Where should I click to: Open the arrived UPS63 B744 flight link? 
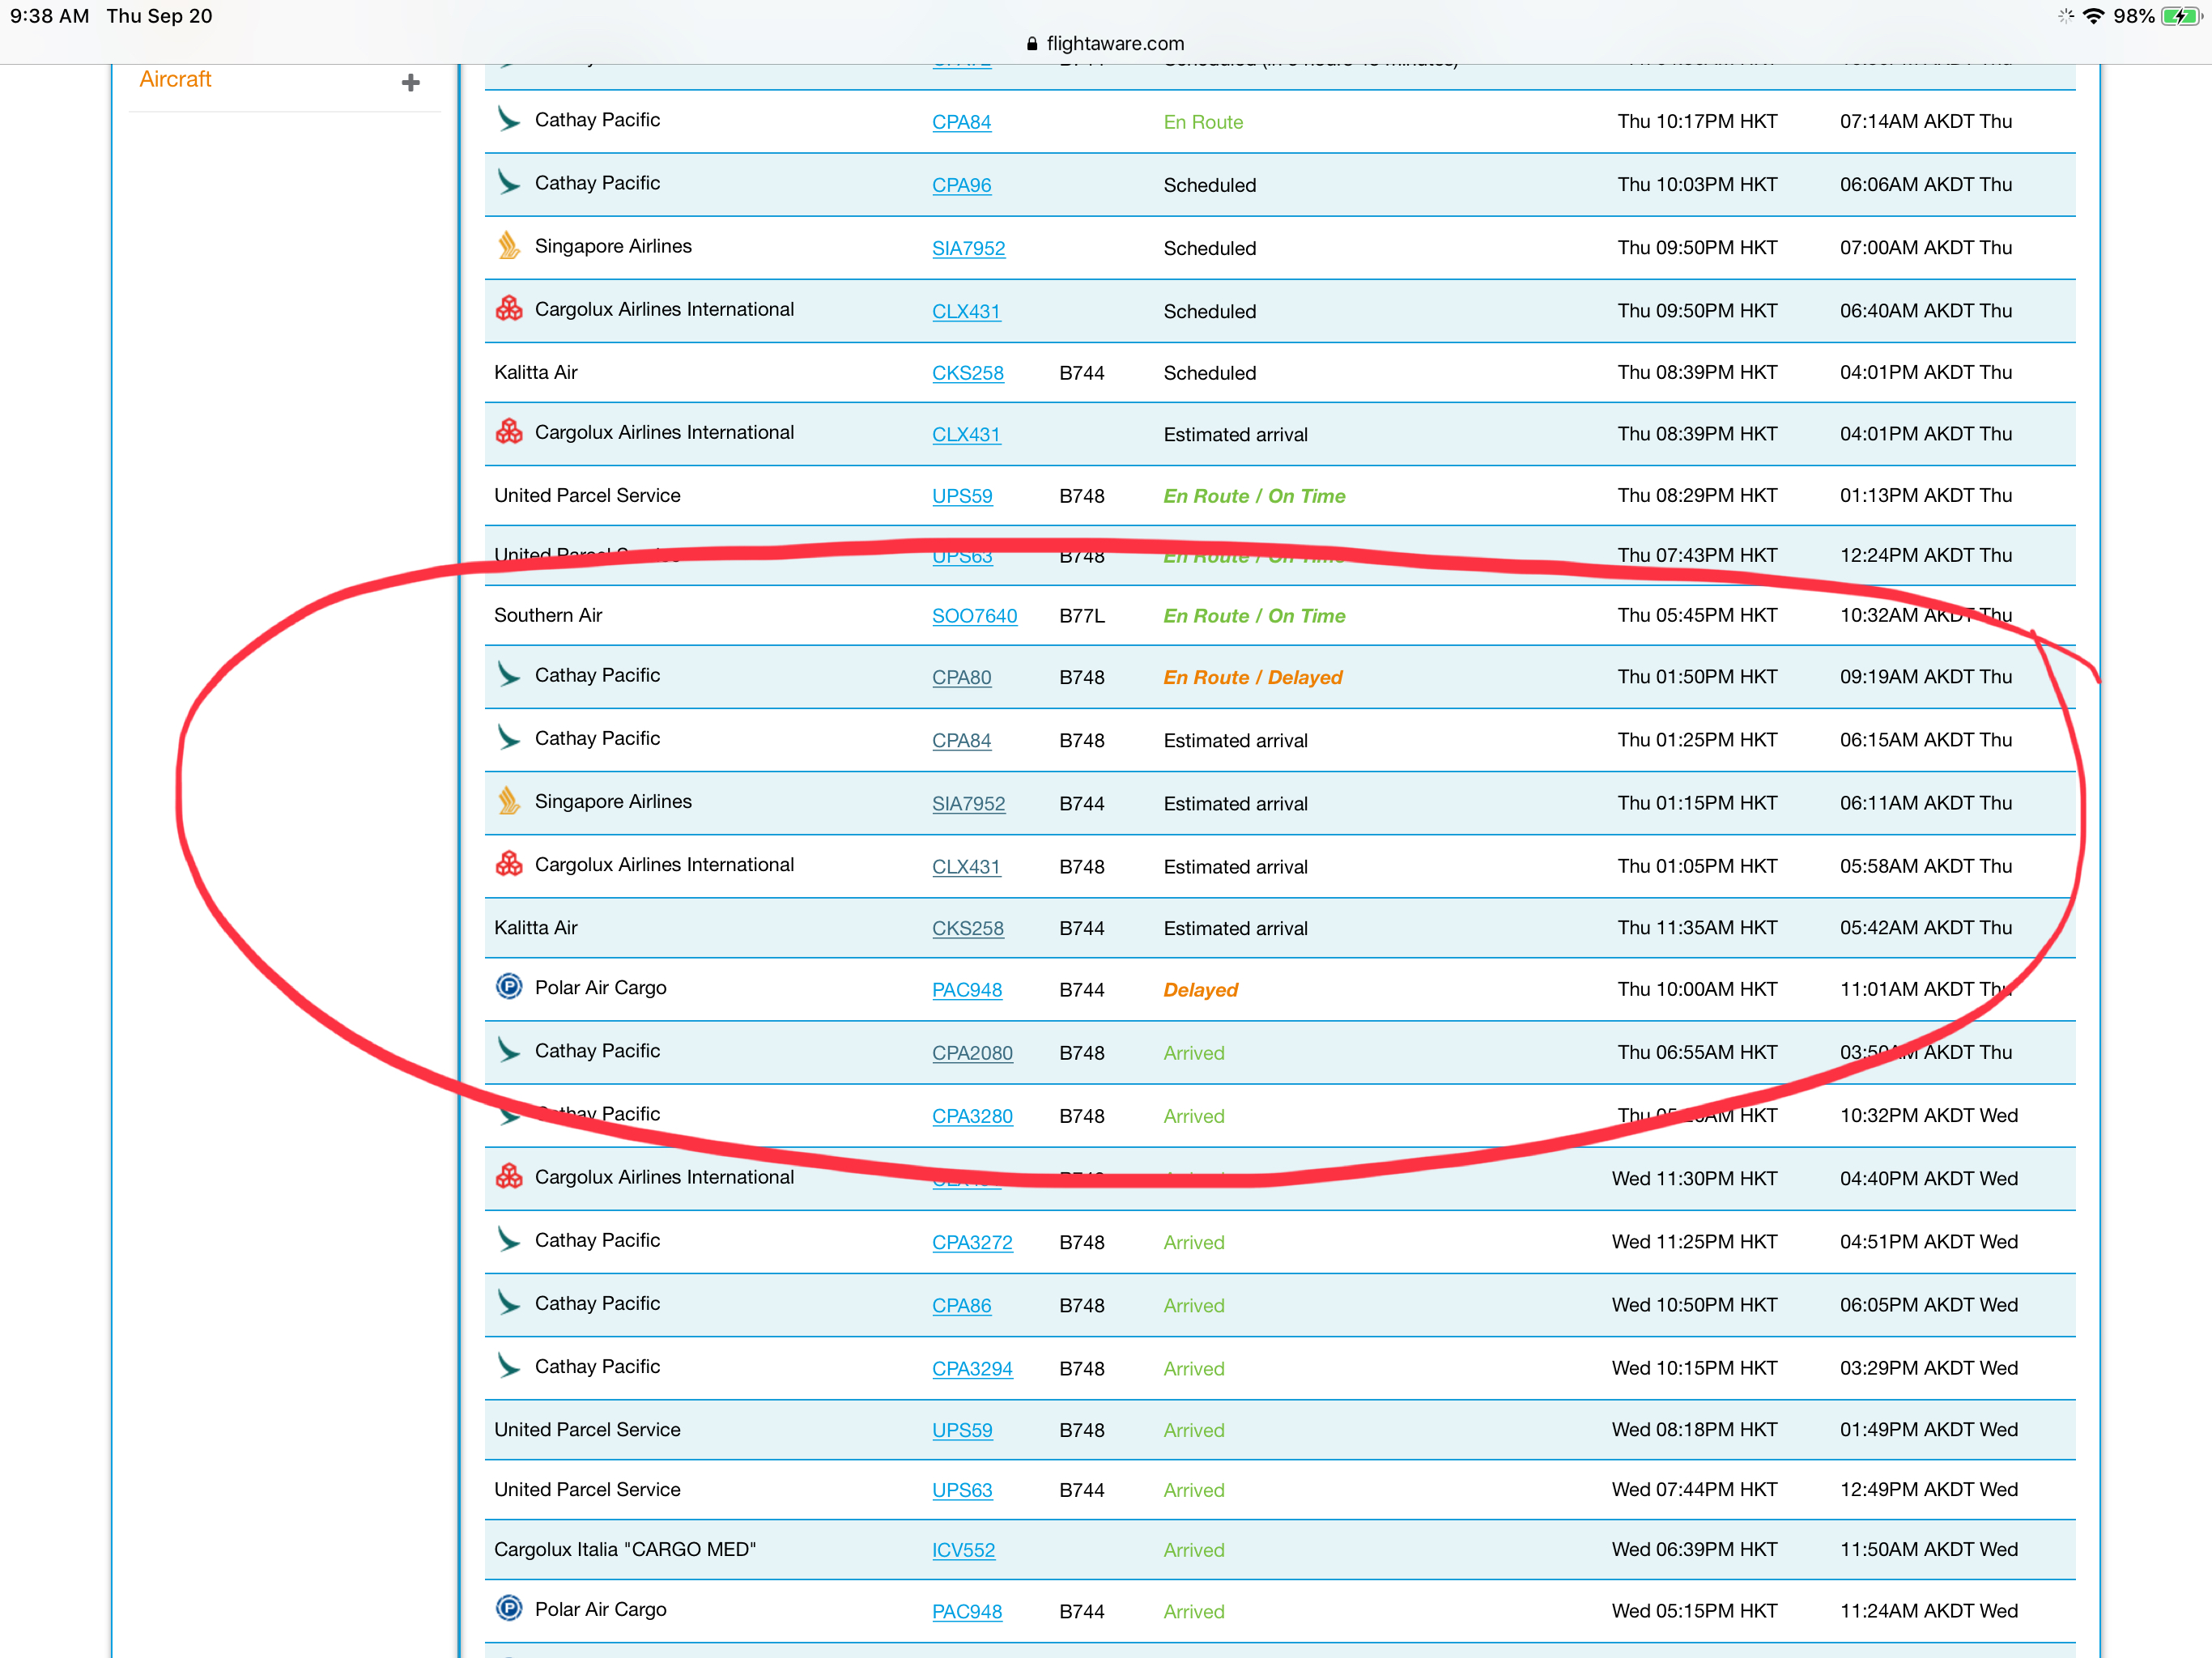(962, 1490)
